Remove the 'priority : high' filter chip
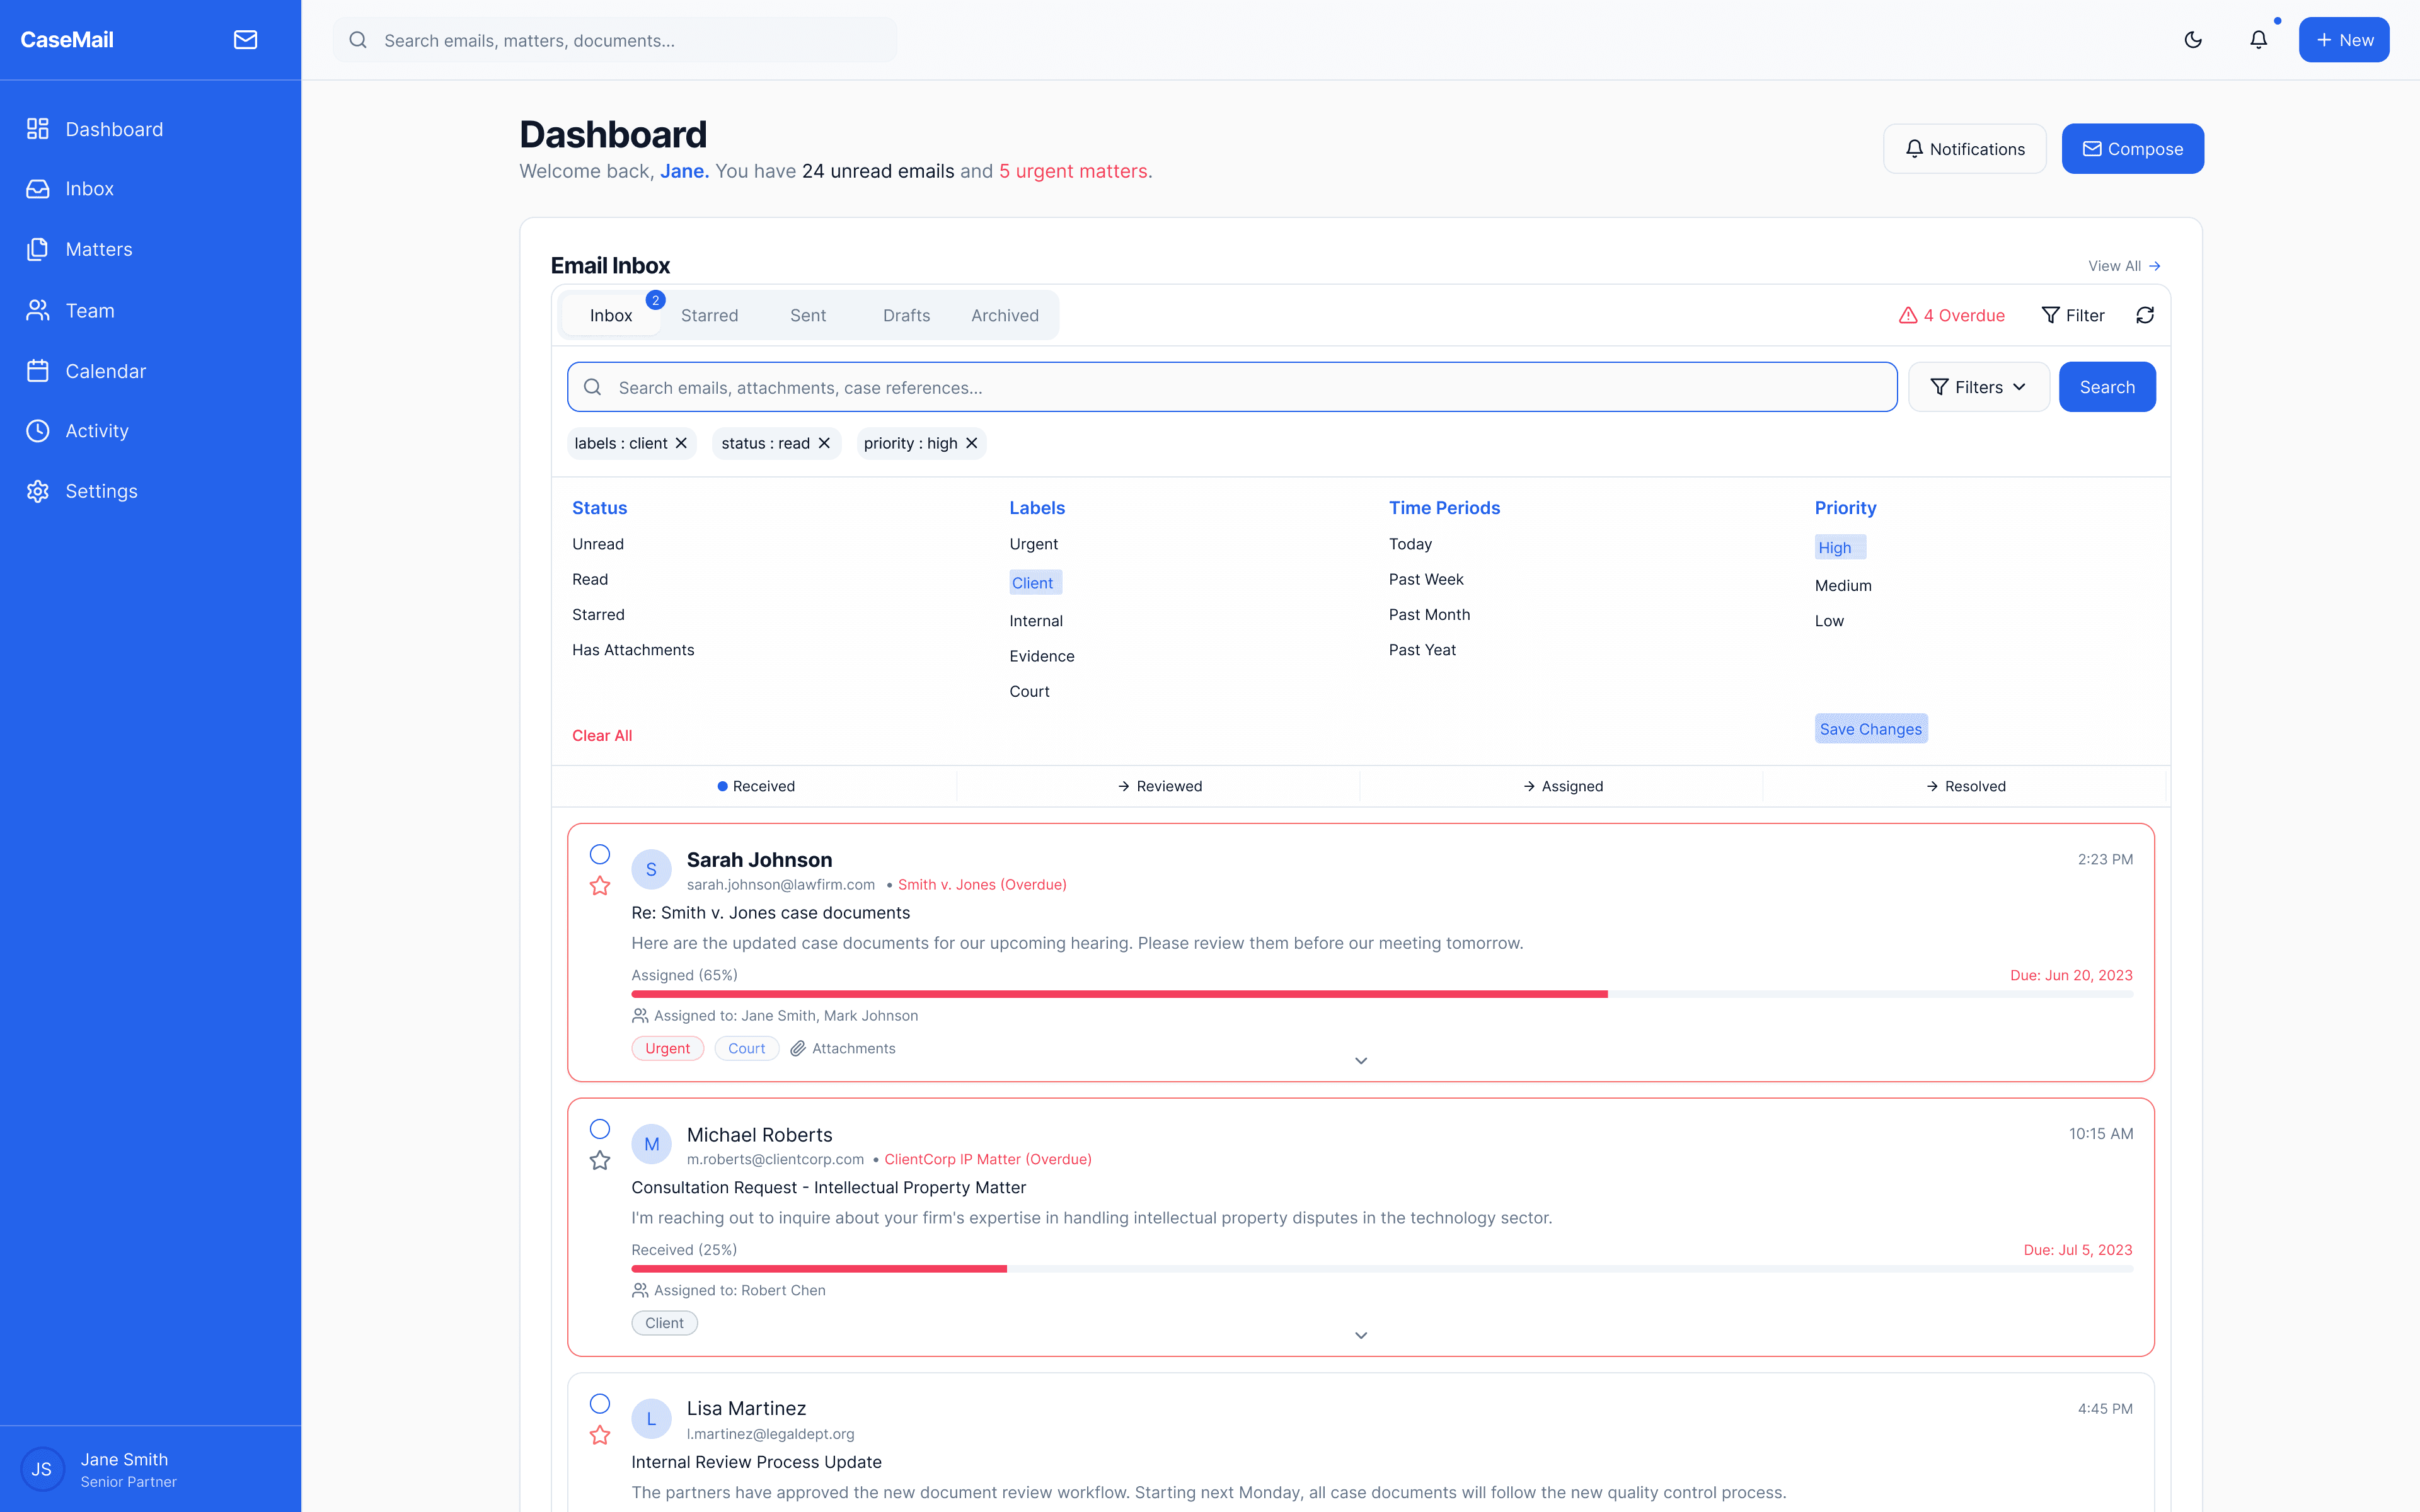2420x1512 pixels. click(x=971, y=443)
